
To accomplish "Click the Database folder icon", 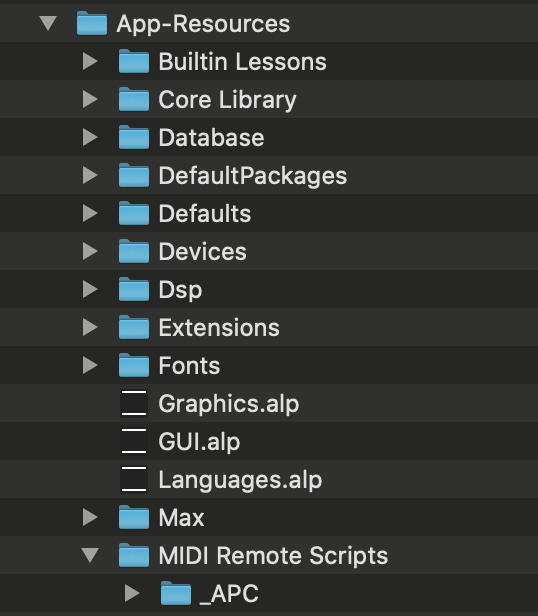I will [134, 137].
